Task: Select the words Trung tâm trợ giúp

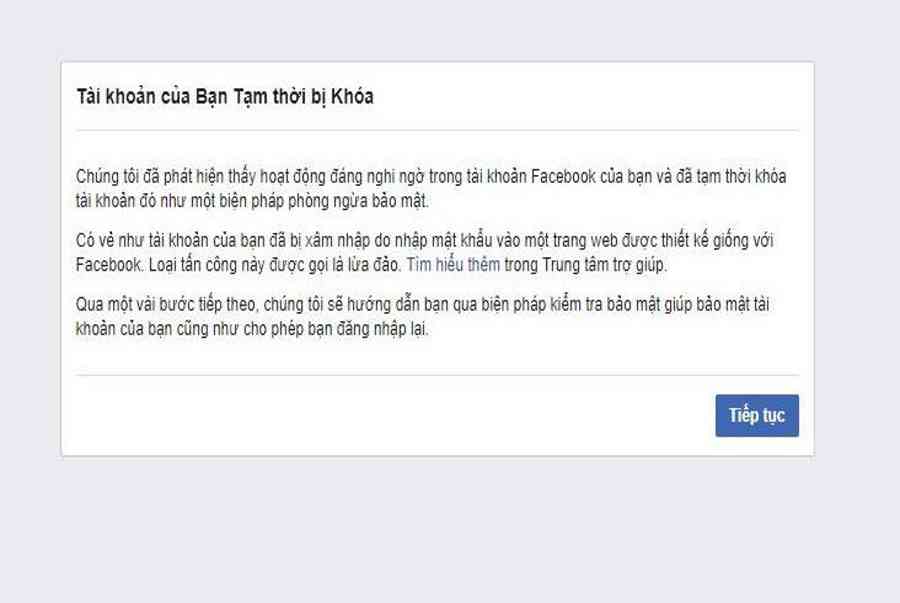Action: [x=604, y=266]
